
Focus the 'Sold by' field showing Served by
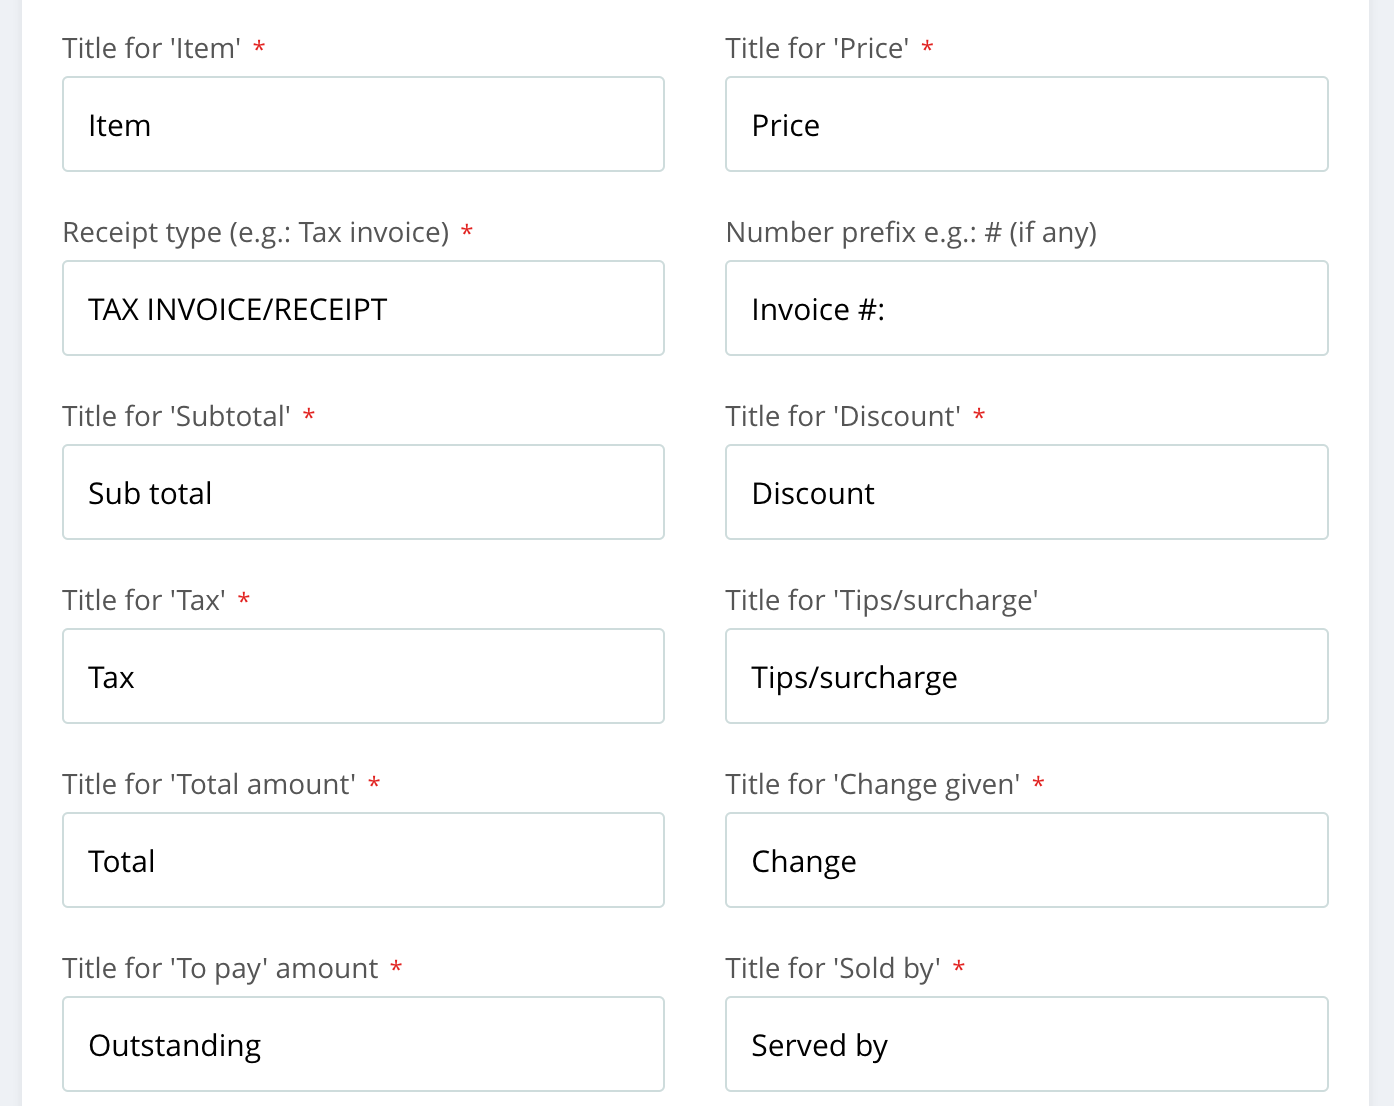point(1027,1044)
